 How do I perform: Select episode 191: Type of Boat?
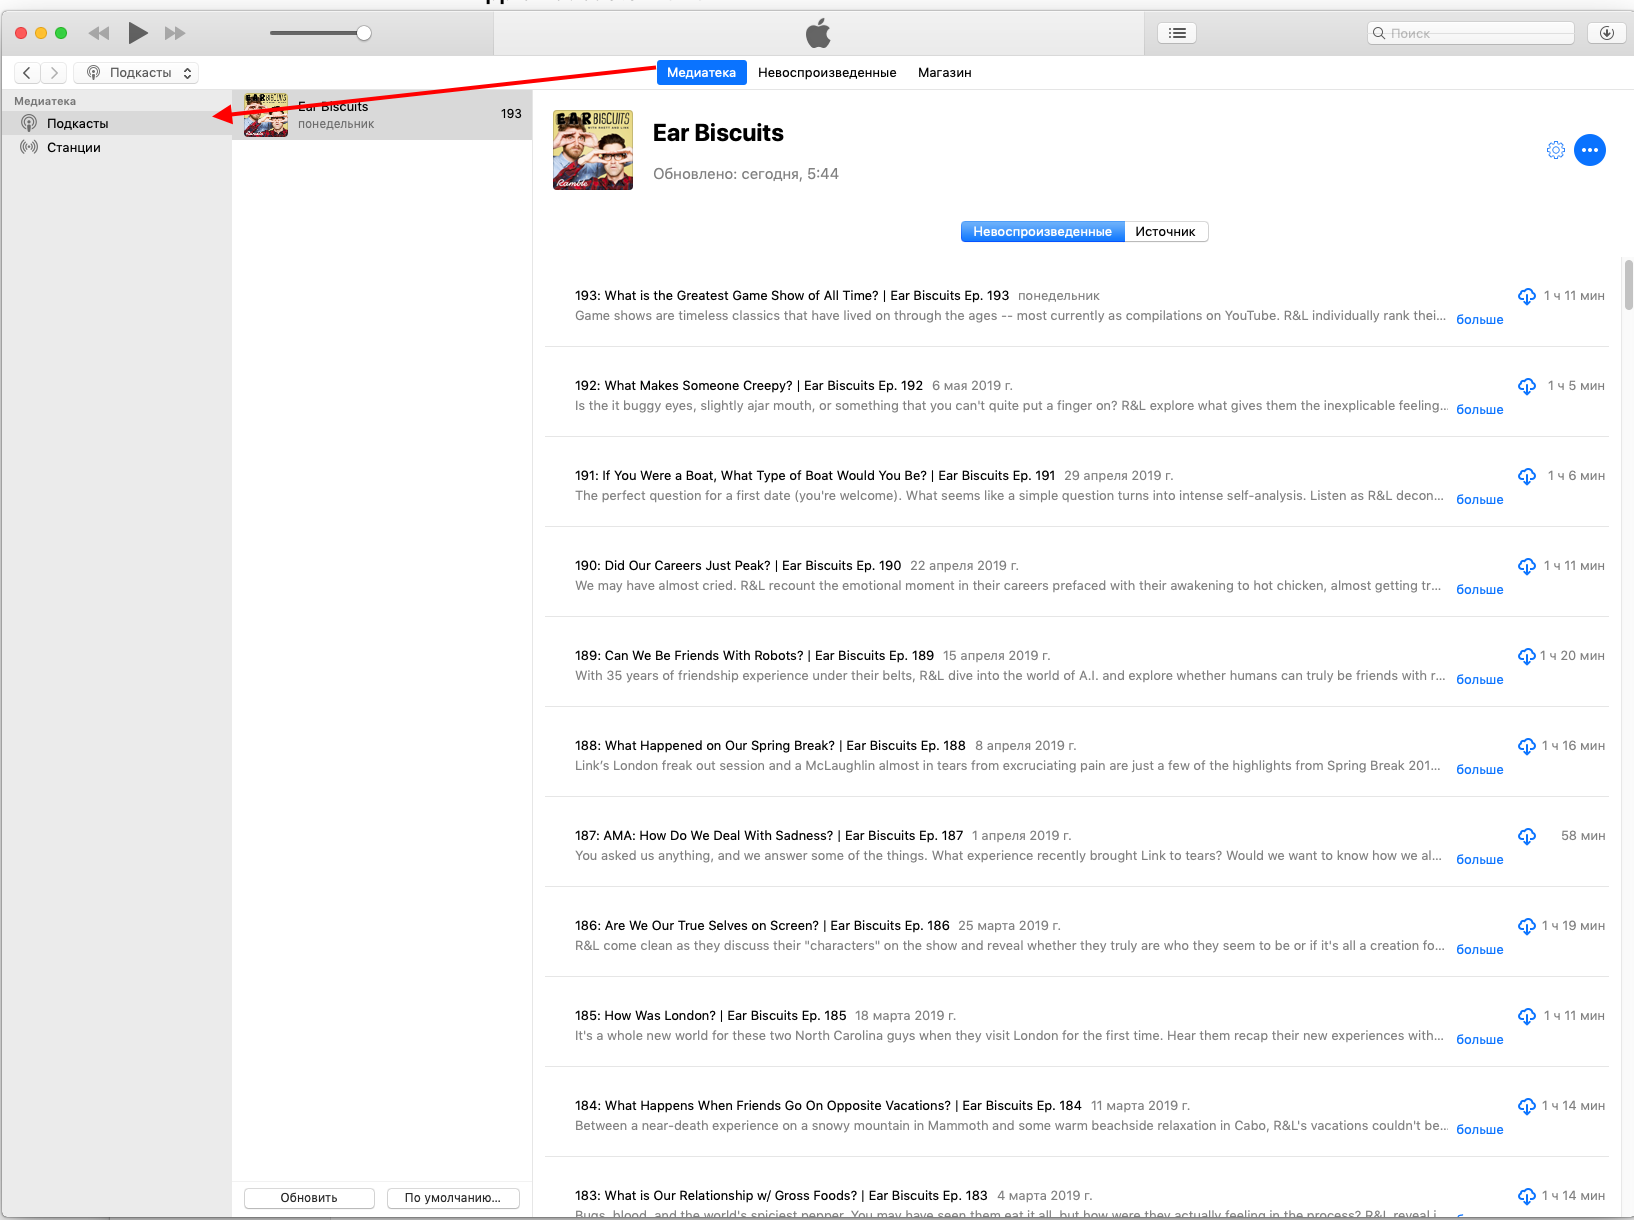(815, 476)
